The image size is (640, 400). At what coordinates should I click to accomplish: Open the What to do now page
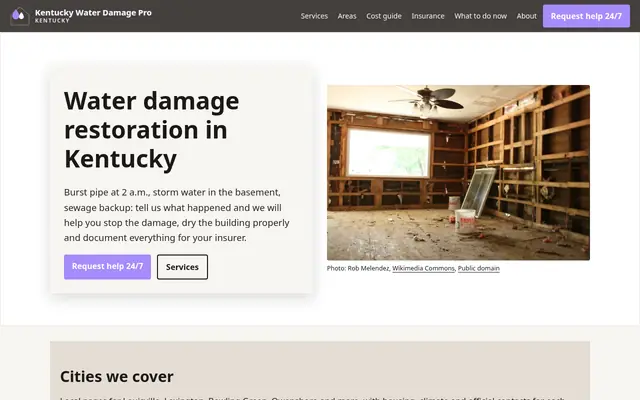tap(480, 16)
